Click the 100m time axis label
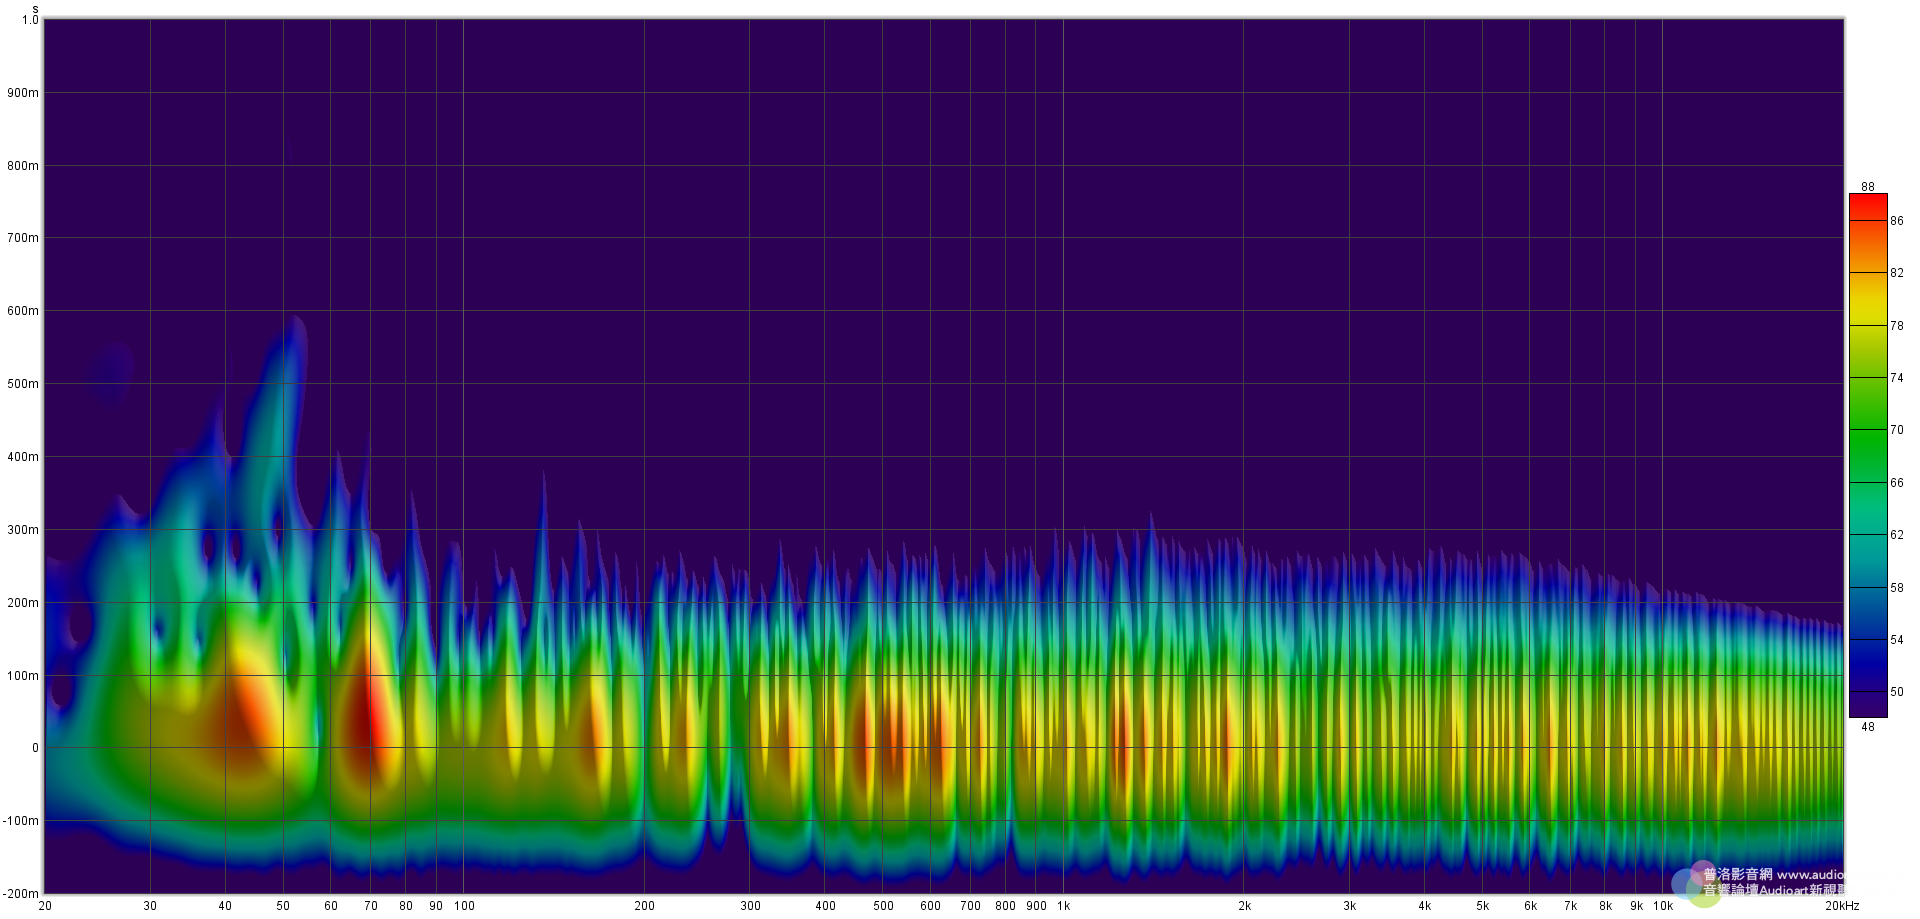The height and width of the screenshot is (919, 1920). click(x=23, y=676)
